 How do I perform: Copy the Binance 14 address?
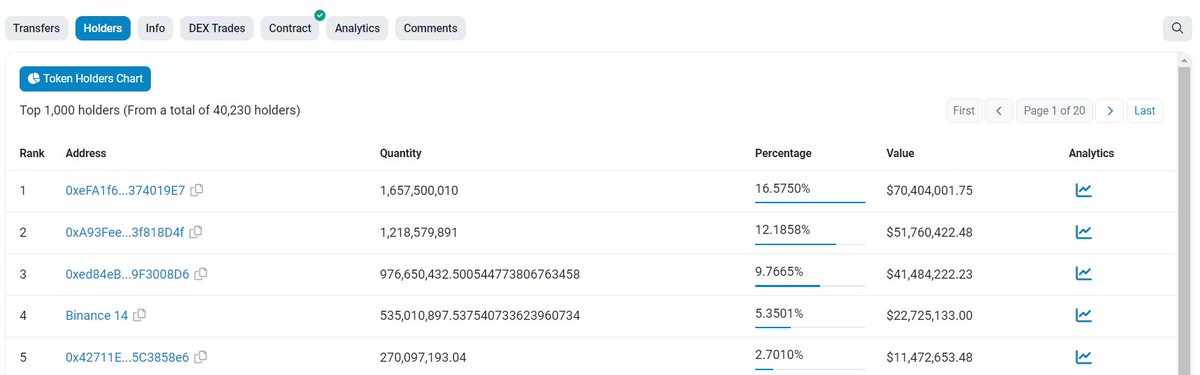click(139, 316)
